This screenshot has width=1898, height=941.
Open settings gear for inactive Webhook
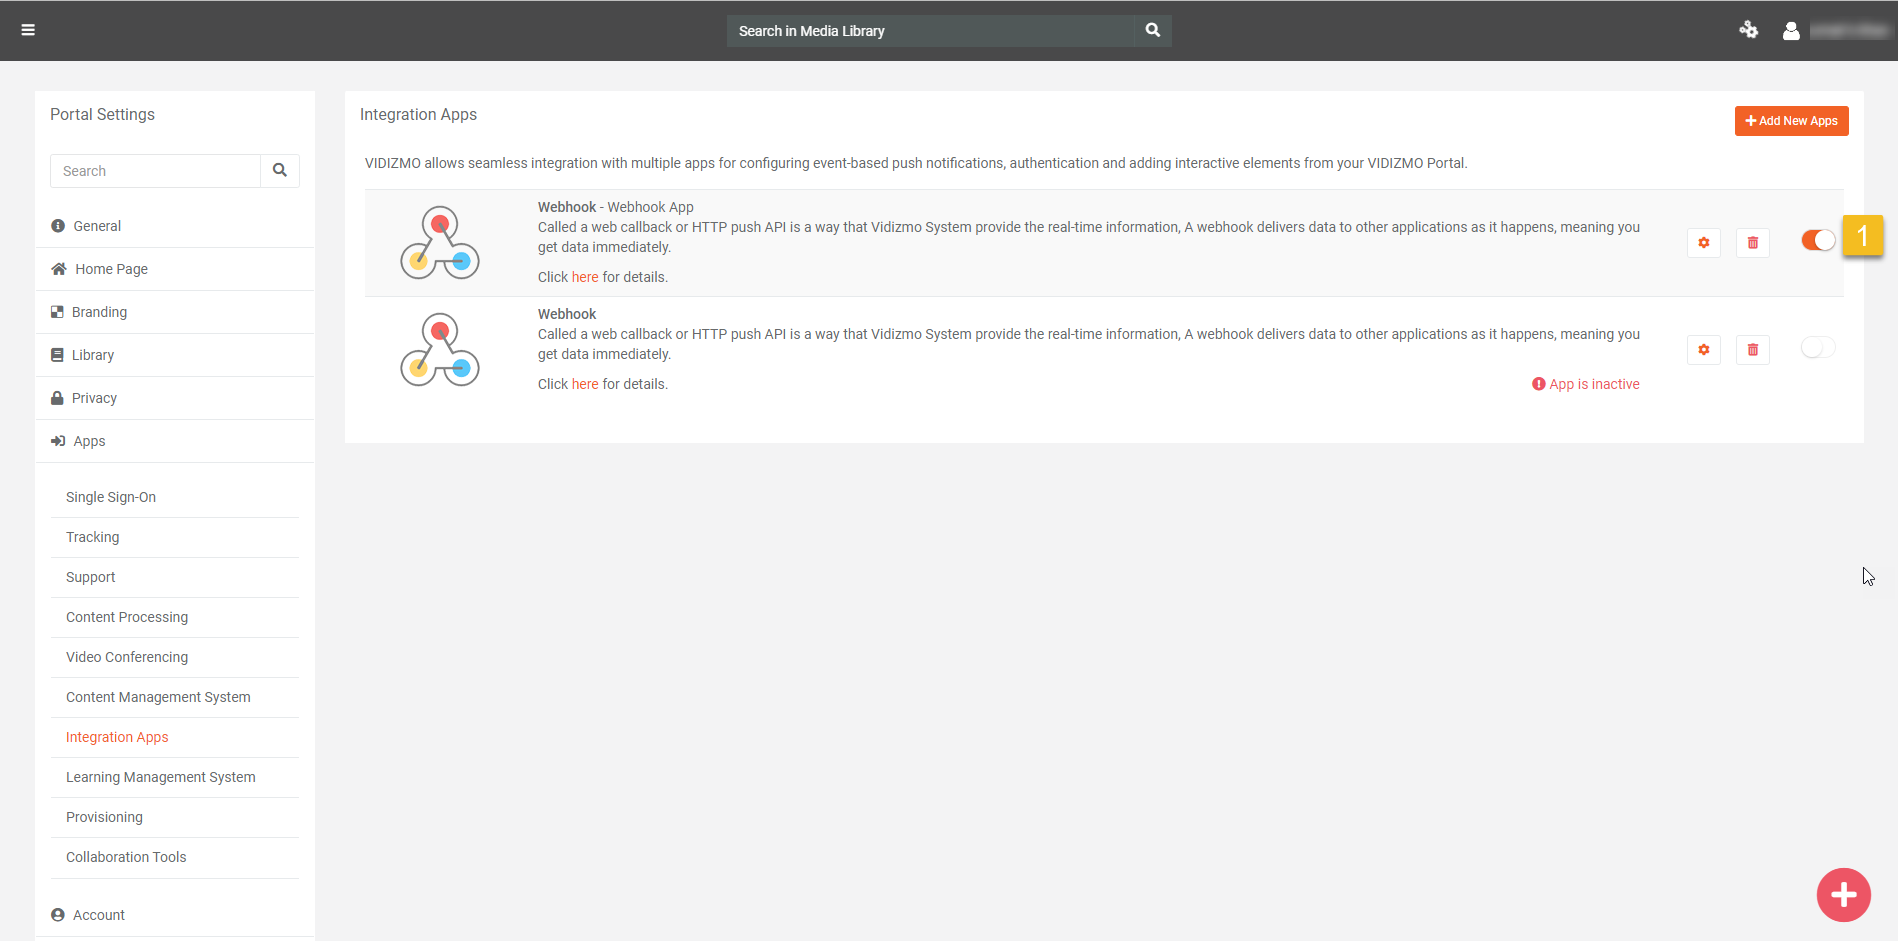(x=1703, y=349)
